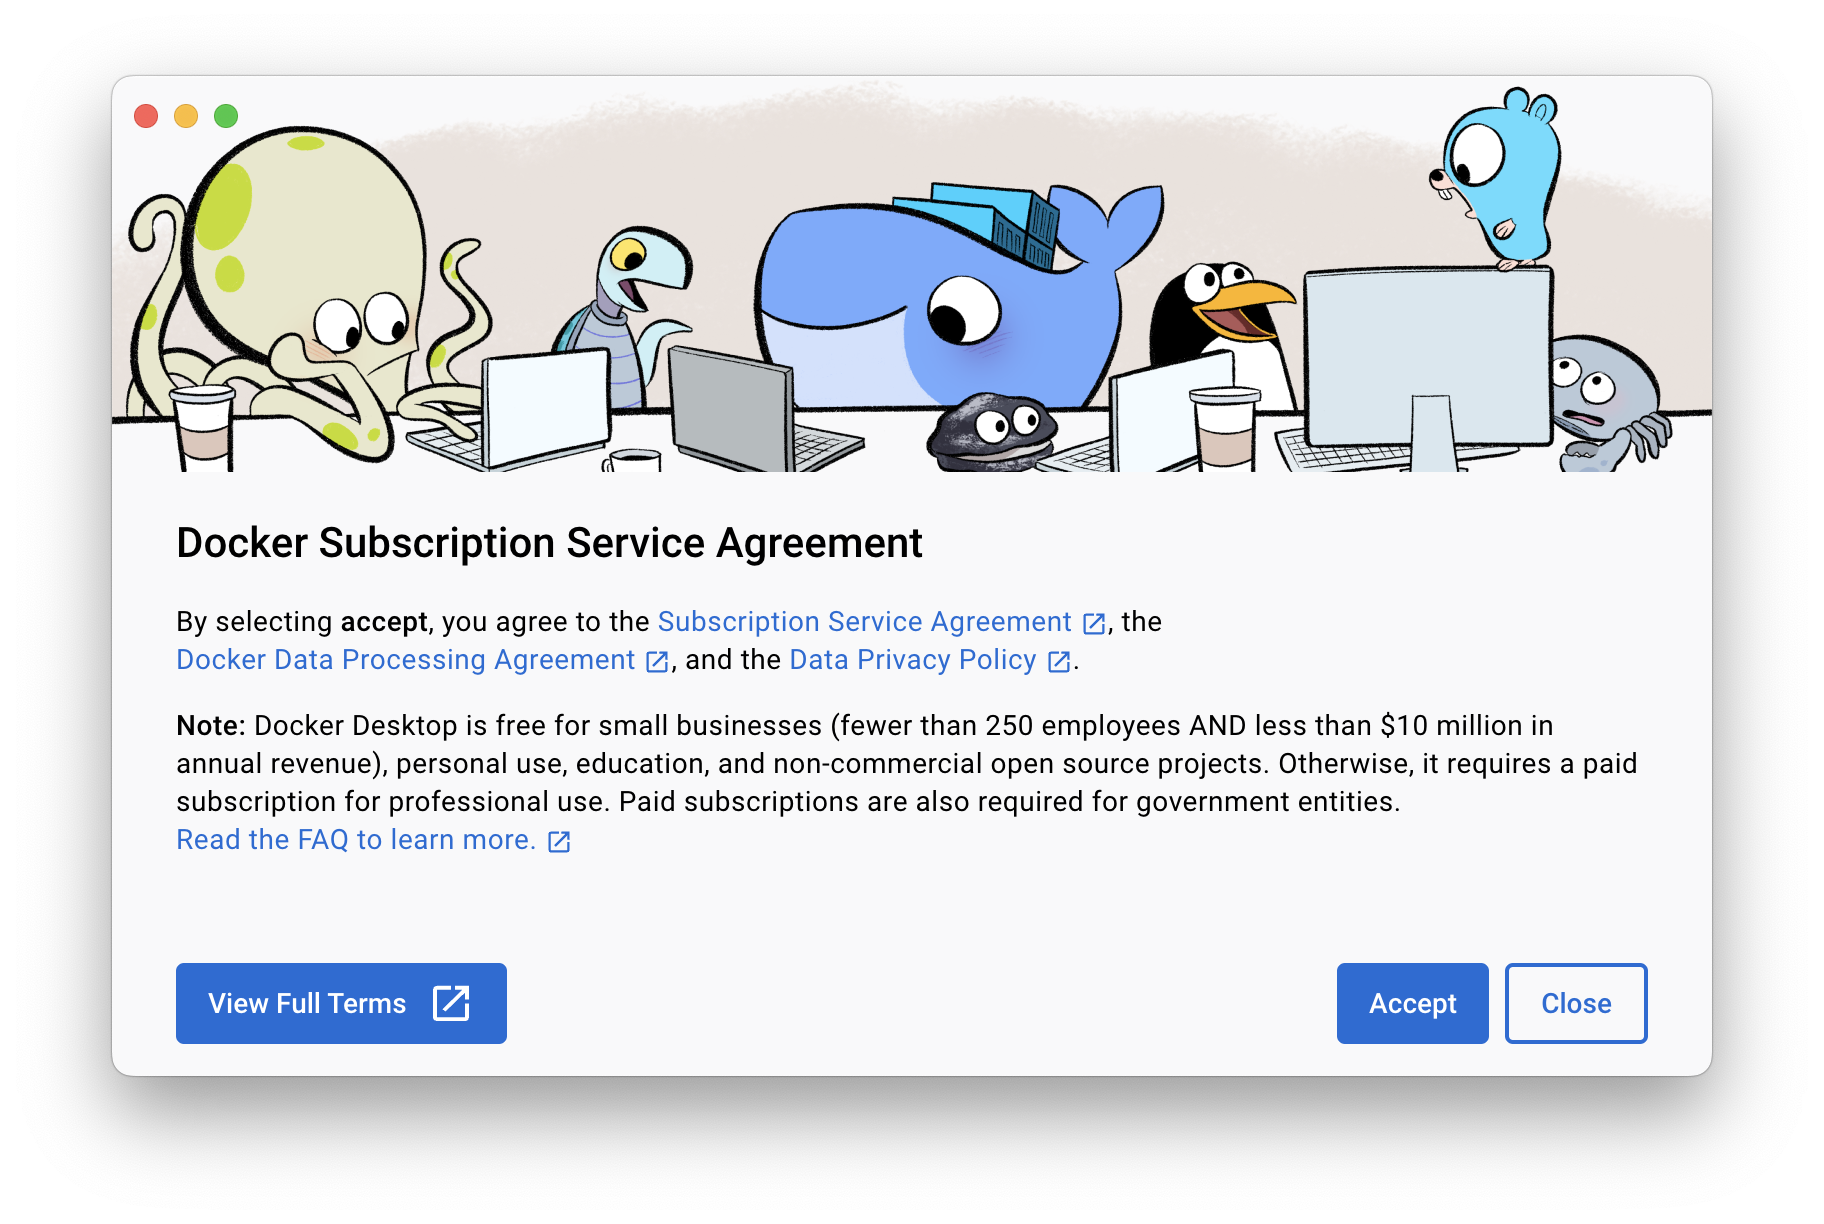Click the yellow minimize window button
This screenshot has width=1824, height=1224.
186,116
